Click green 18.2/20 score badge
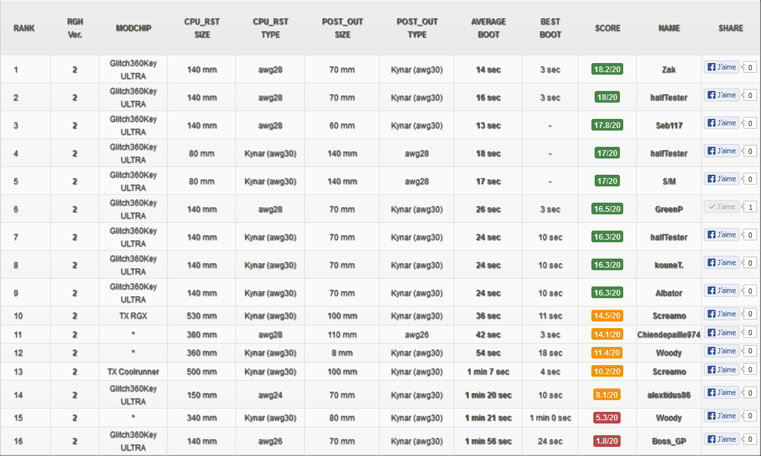761x456 pixels. pos(607,69)
